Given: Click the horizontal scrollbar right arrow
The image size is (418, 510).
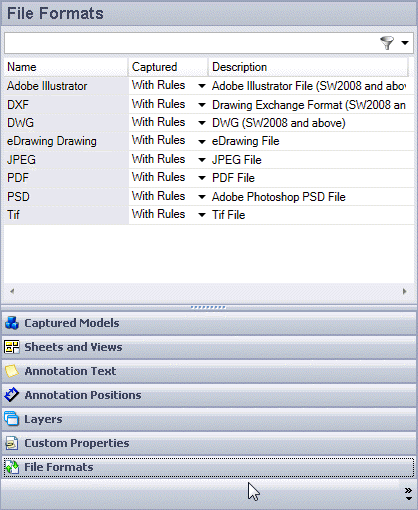Looking at the screenshot, I should [405, 291].
